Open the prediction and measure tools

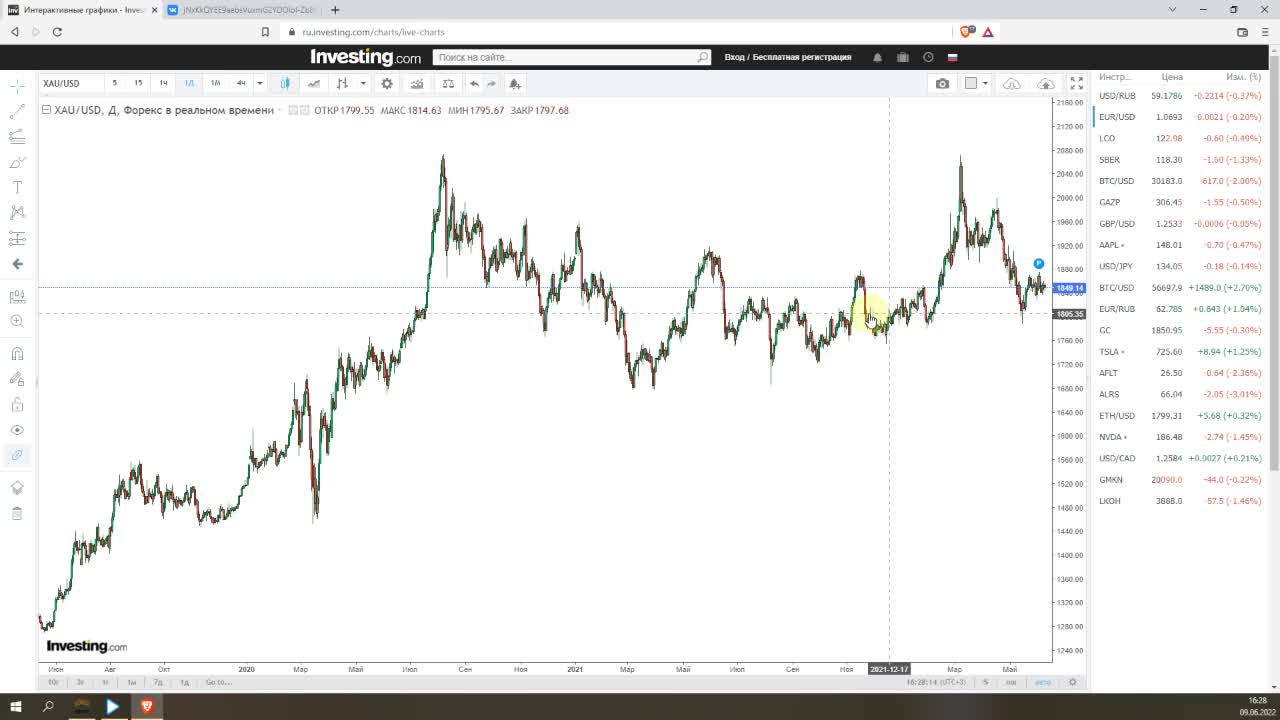tap(17, 238)
